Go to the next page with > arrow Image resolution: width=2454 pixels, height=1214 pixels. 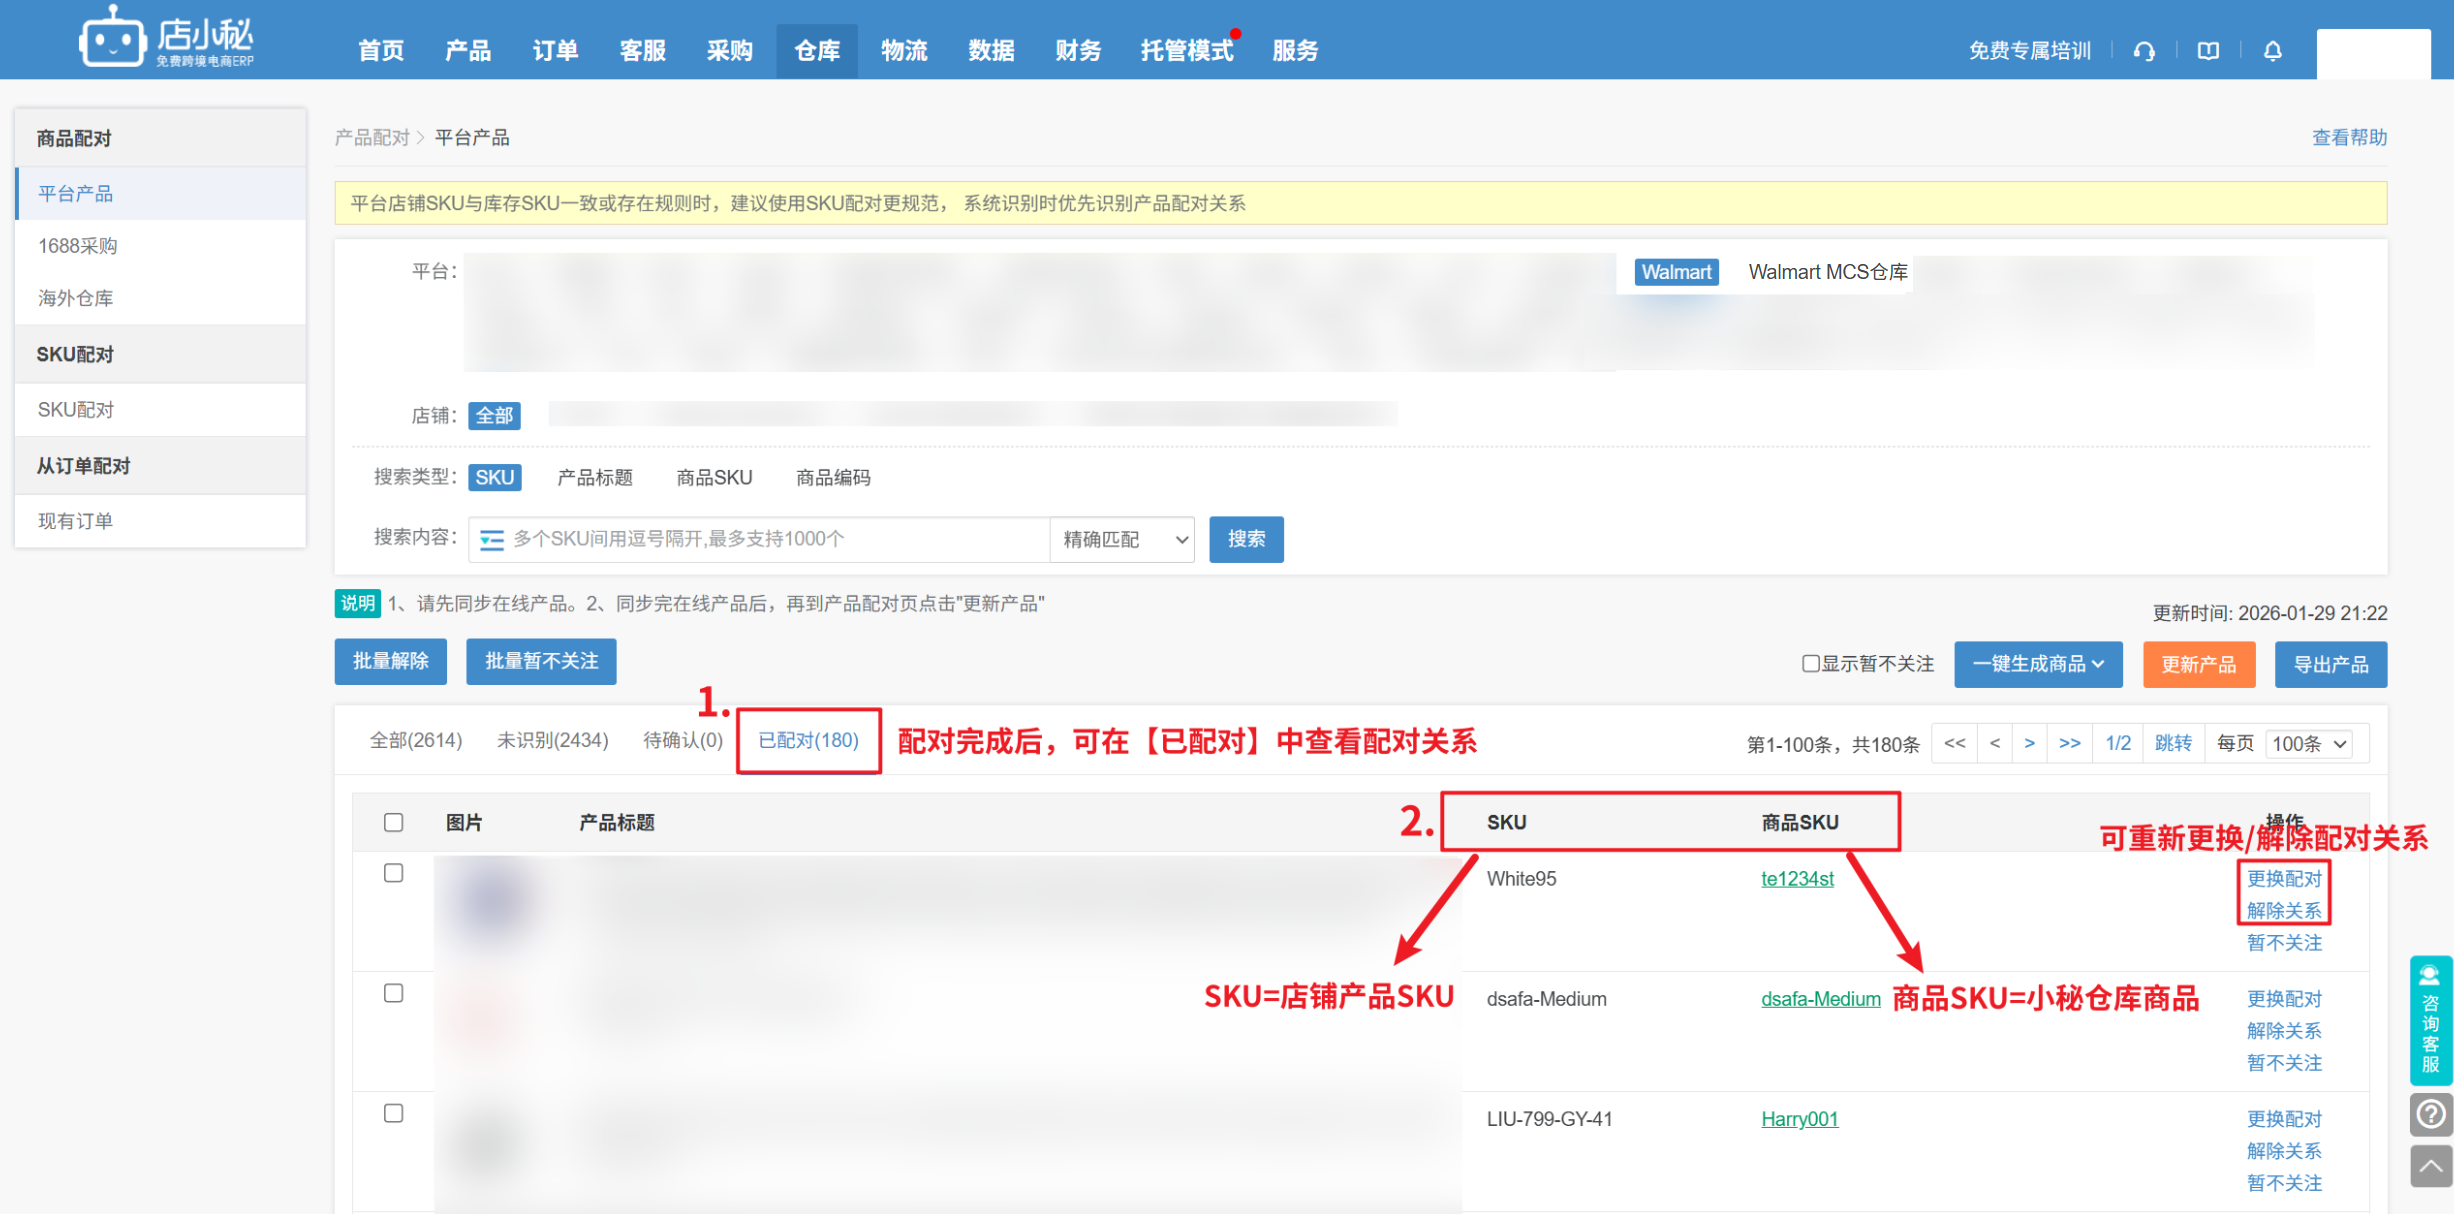(x=2029, y=743)
